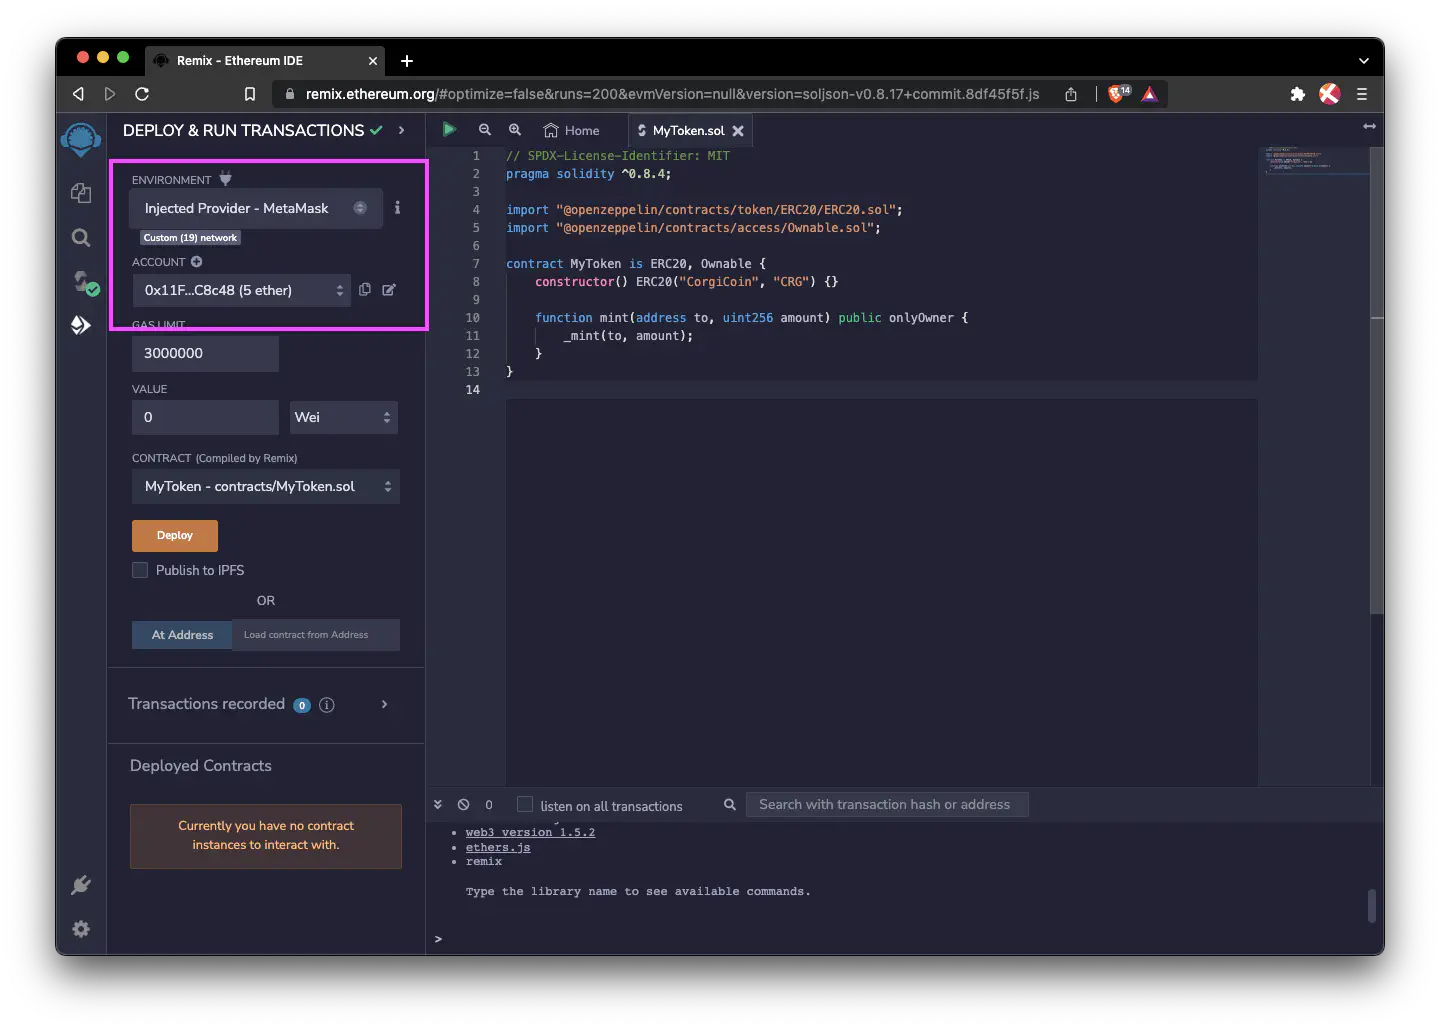Enable the Publish to IPFS checkbox
Viewport: 1440px width, 1029px height.
pos(140,570)
